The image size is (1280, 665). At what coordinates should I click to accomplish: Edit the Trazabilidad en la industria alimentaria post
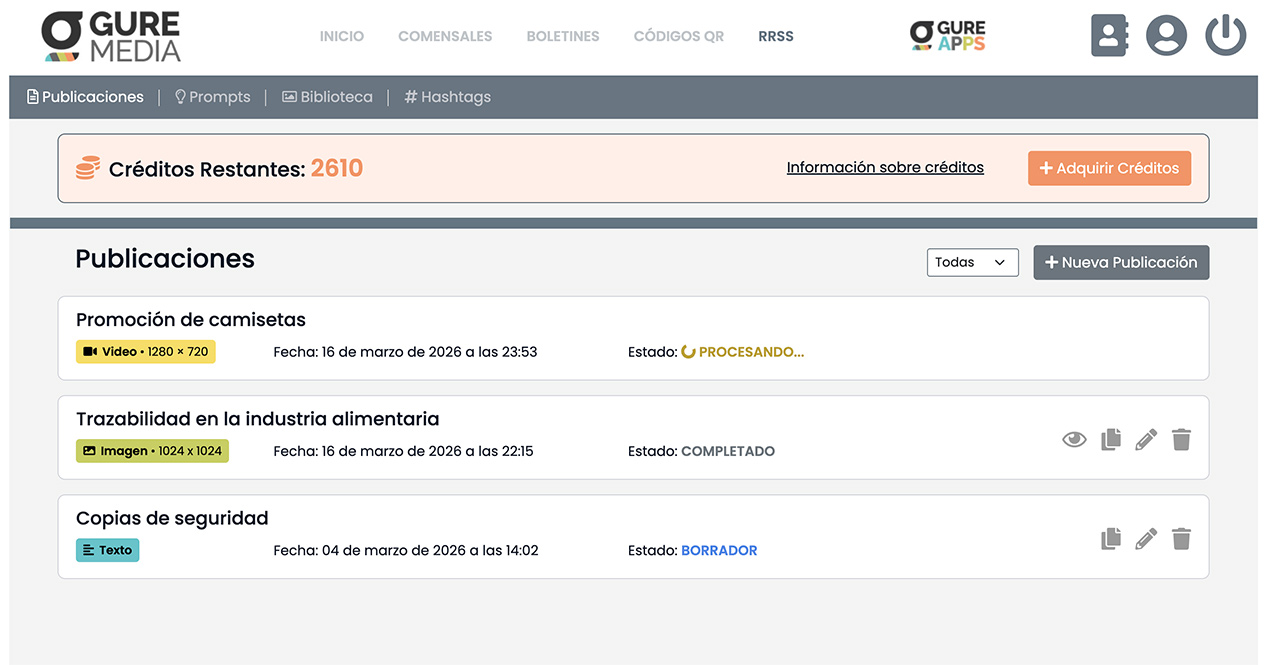[1146, 439]
